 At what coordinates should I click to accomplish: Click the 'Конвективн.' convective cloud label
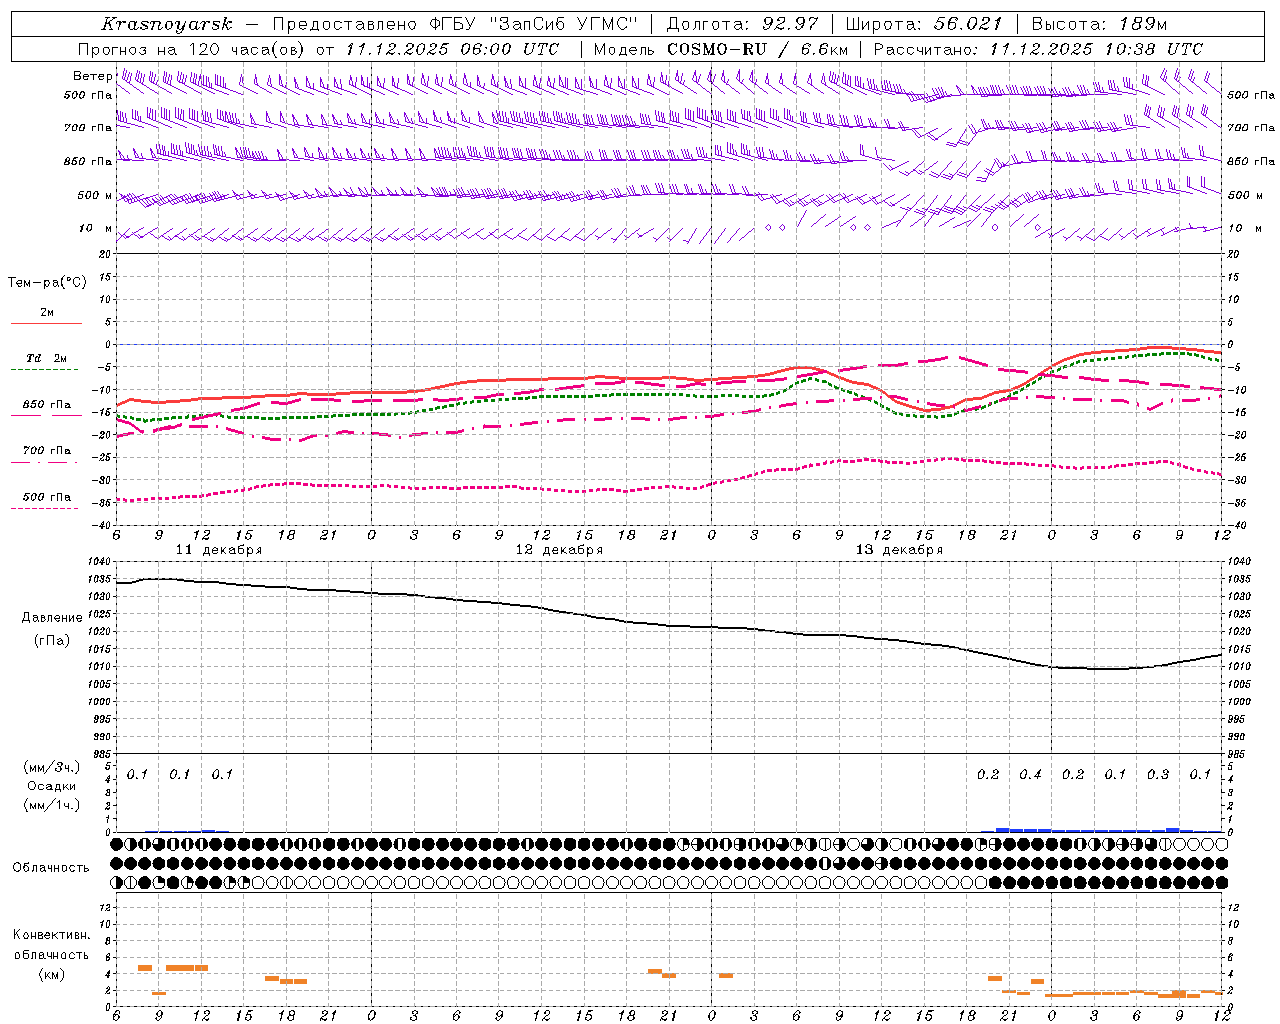click(51, 935)
